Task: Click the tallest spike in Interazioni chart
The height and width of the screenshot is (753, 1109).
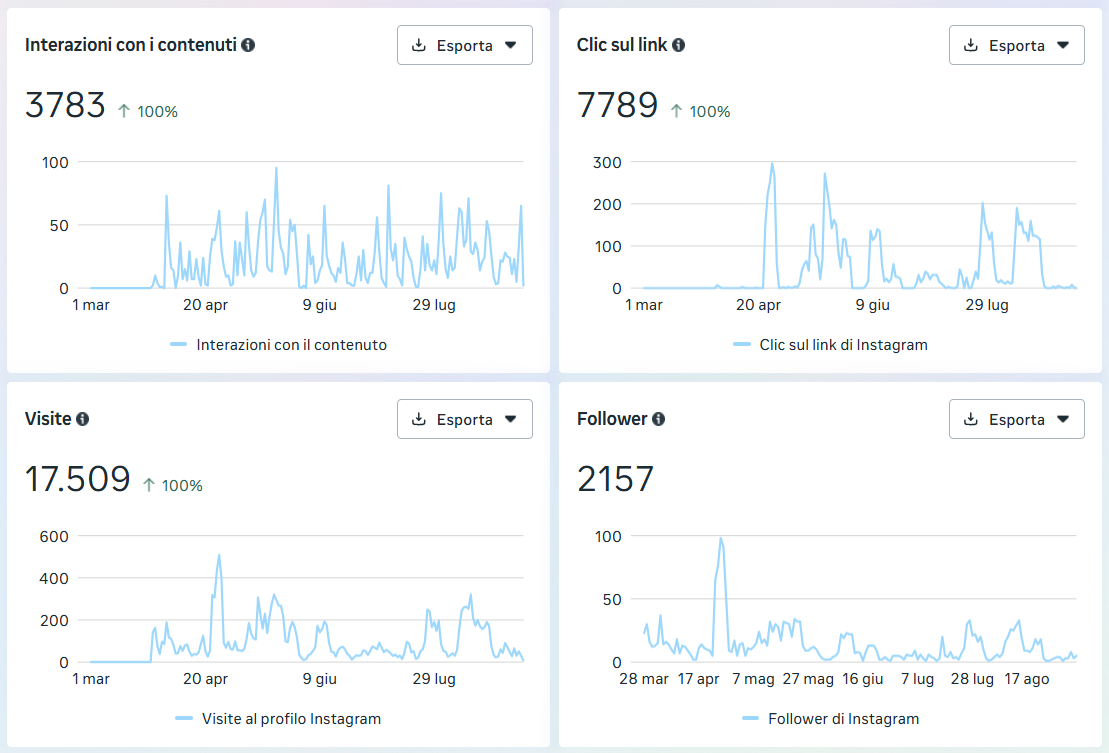Action: tap(276, 168)
